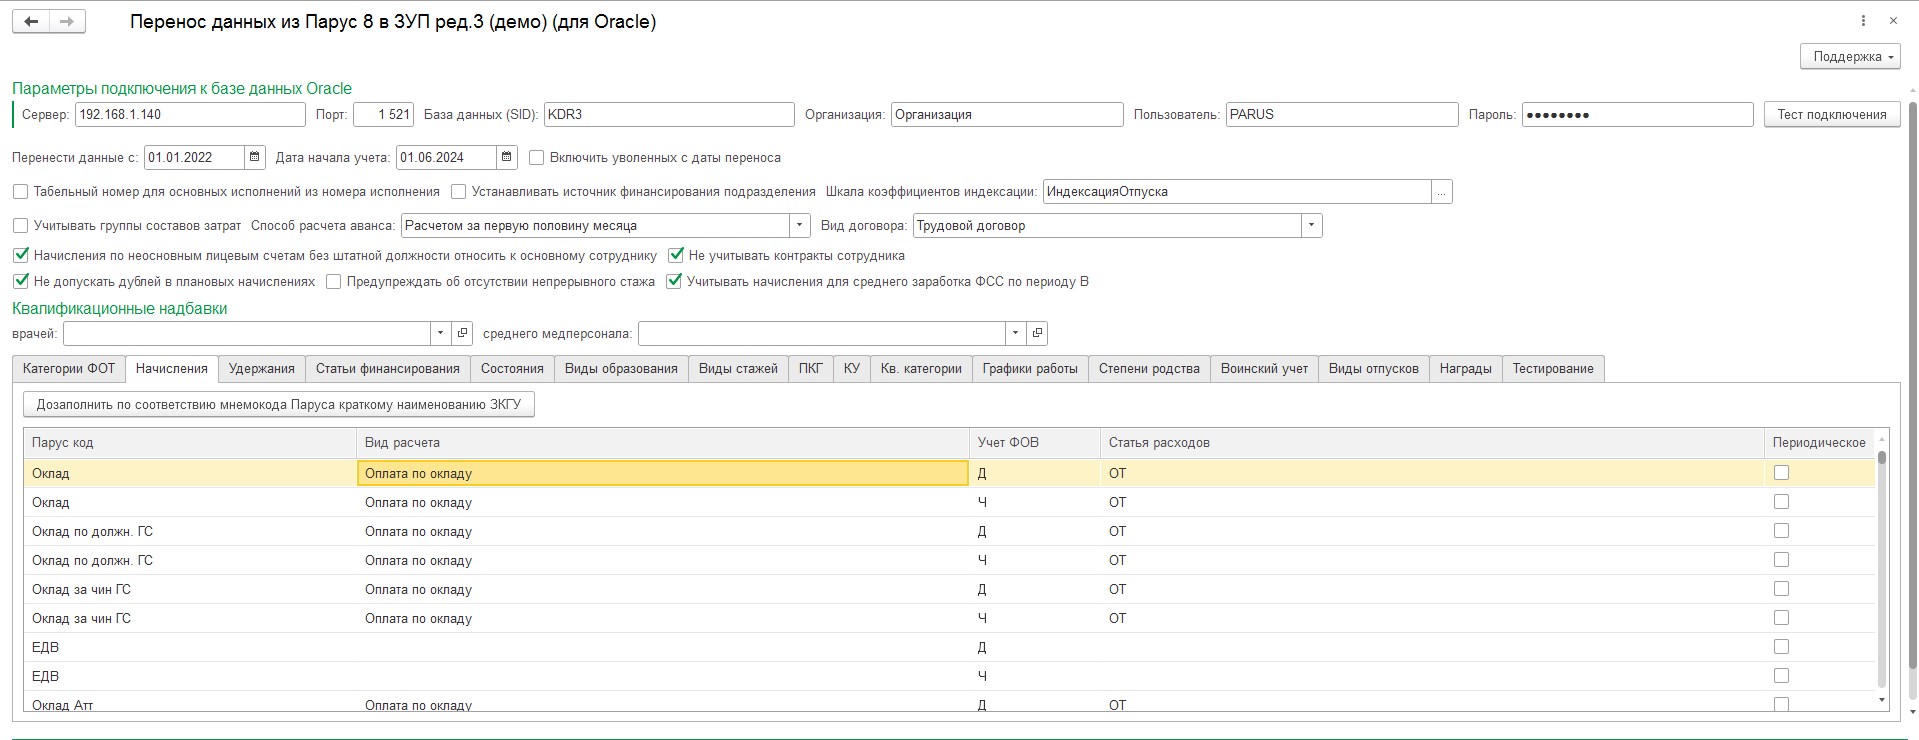Open ellipsis picker for 'Шкала коэффициентов индексации'

pos(1442,192)
